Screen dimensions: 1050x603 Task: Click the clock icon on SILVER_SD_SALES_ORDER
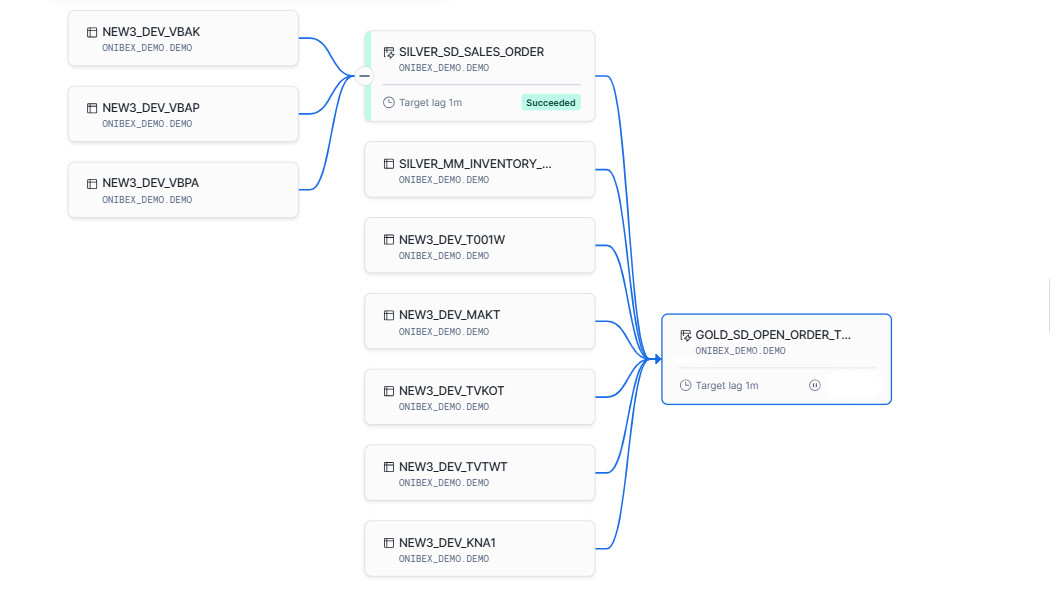[389, 102]
